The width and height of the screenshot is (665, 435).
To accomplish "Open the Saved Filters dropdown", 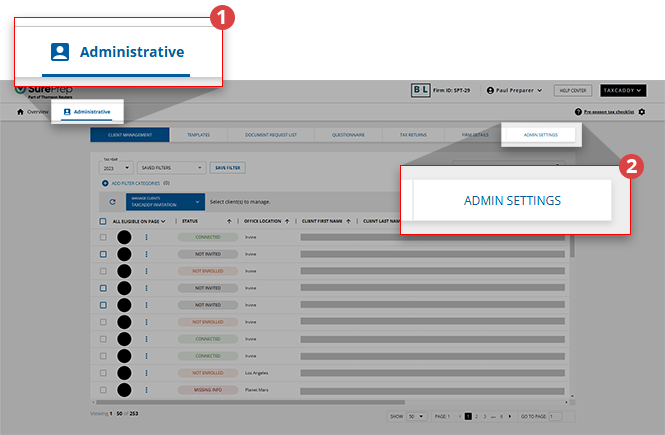I will pos(171,168).
